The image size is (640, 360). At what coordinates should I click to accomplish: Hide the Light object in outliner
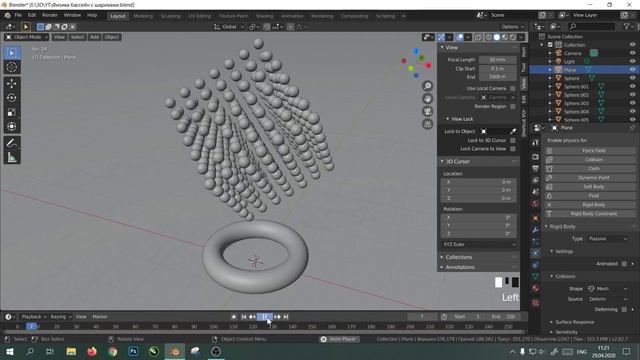click(x=632, y=62)
